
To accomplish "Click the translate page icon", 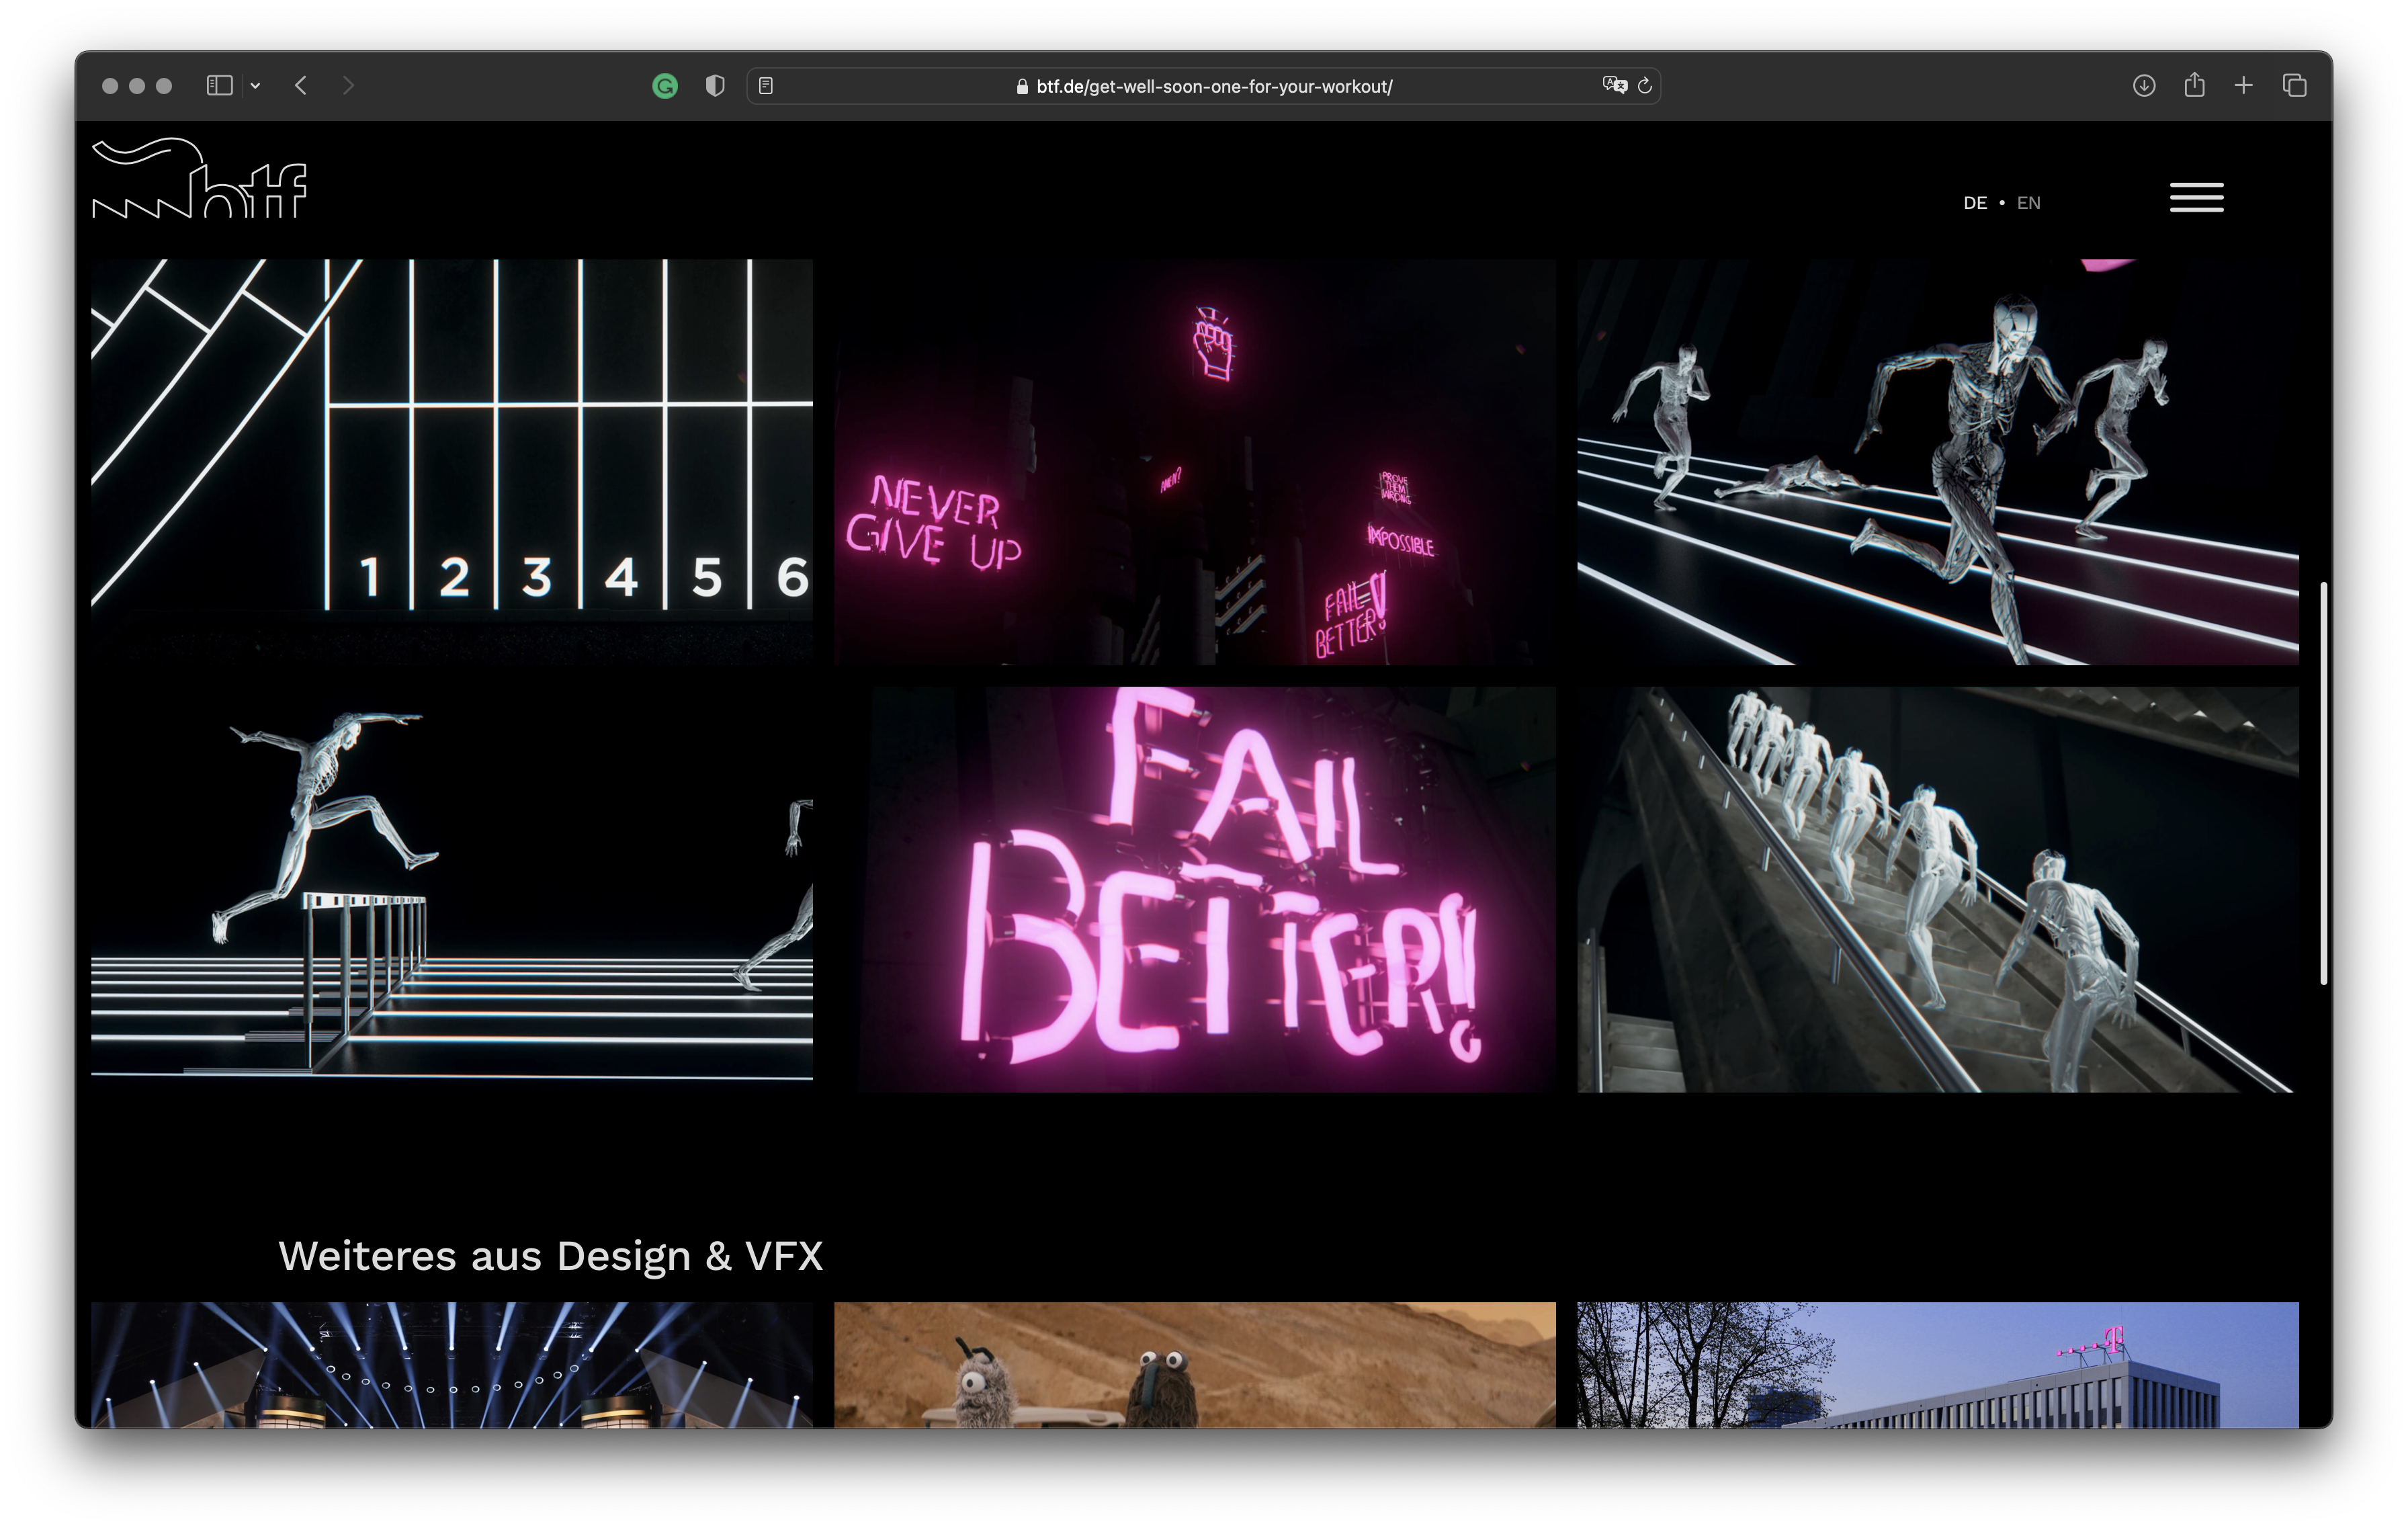I will (1614, 85).
